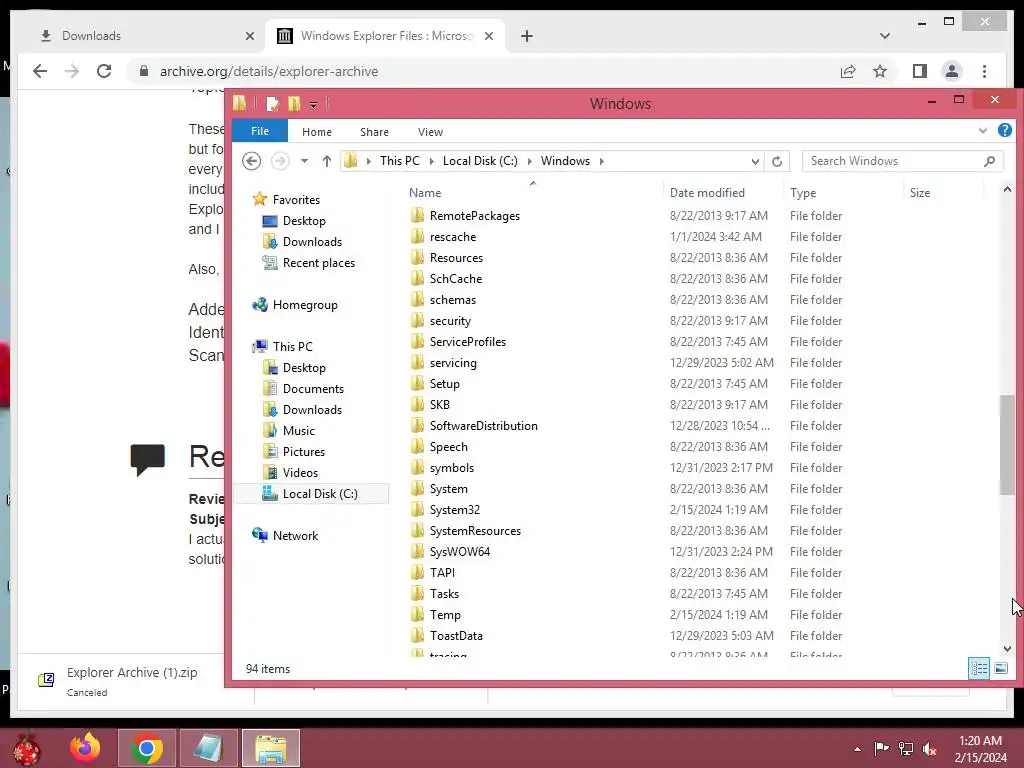This screenshot has height=768, width=1024.
Task: Click the file list scroll down arrow
Action: point(1006,648)
